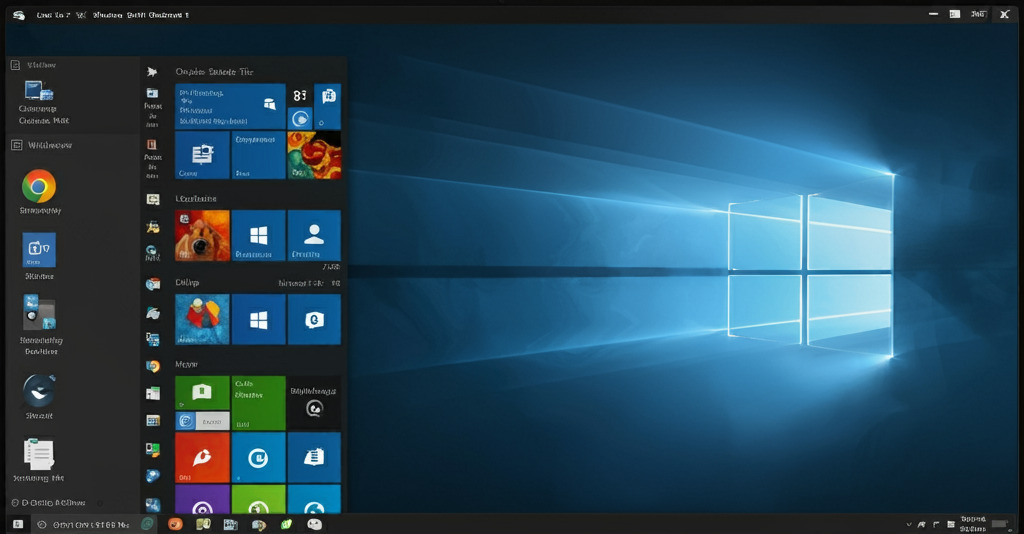Collapse the first section header in left panel

point(16,65)
